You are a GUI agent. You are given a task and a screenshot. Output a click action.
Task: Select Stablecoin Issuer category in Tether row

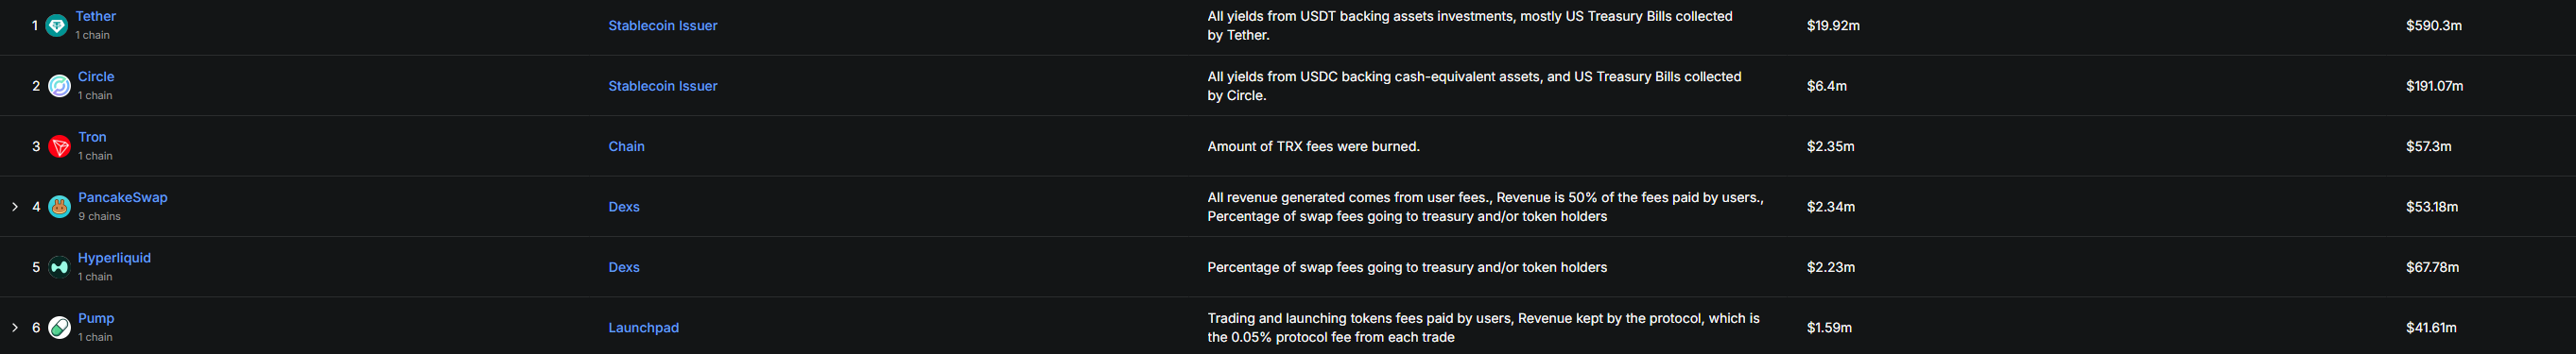point(663,26)
